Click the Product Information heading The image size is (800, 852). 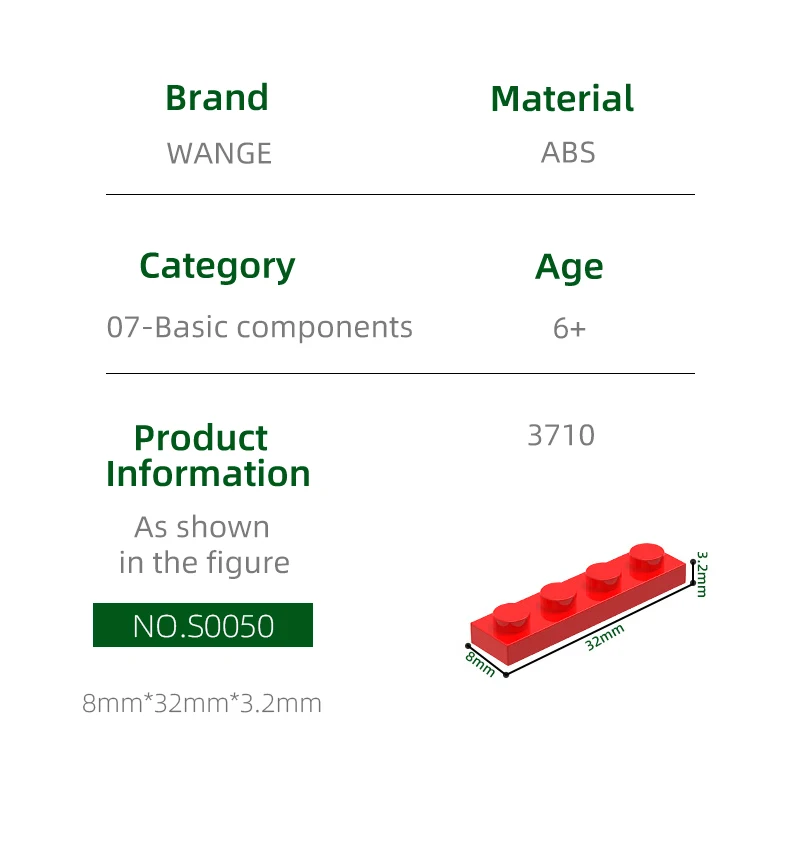click(x=208, y=455)
